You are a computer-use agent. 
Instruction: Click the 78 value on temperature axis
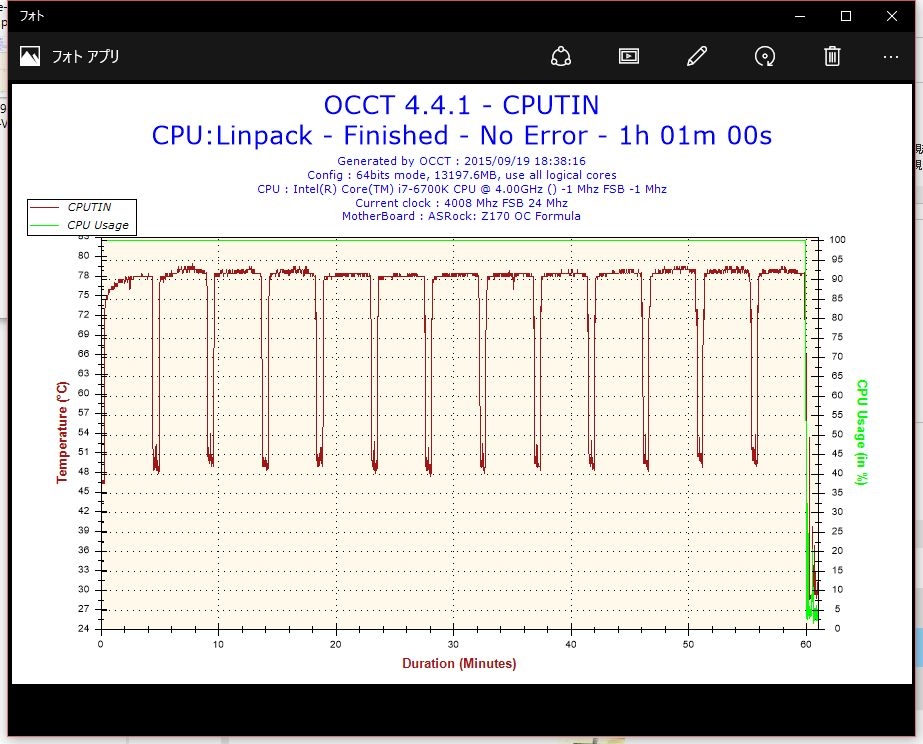[84, 275]
